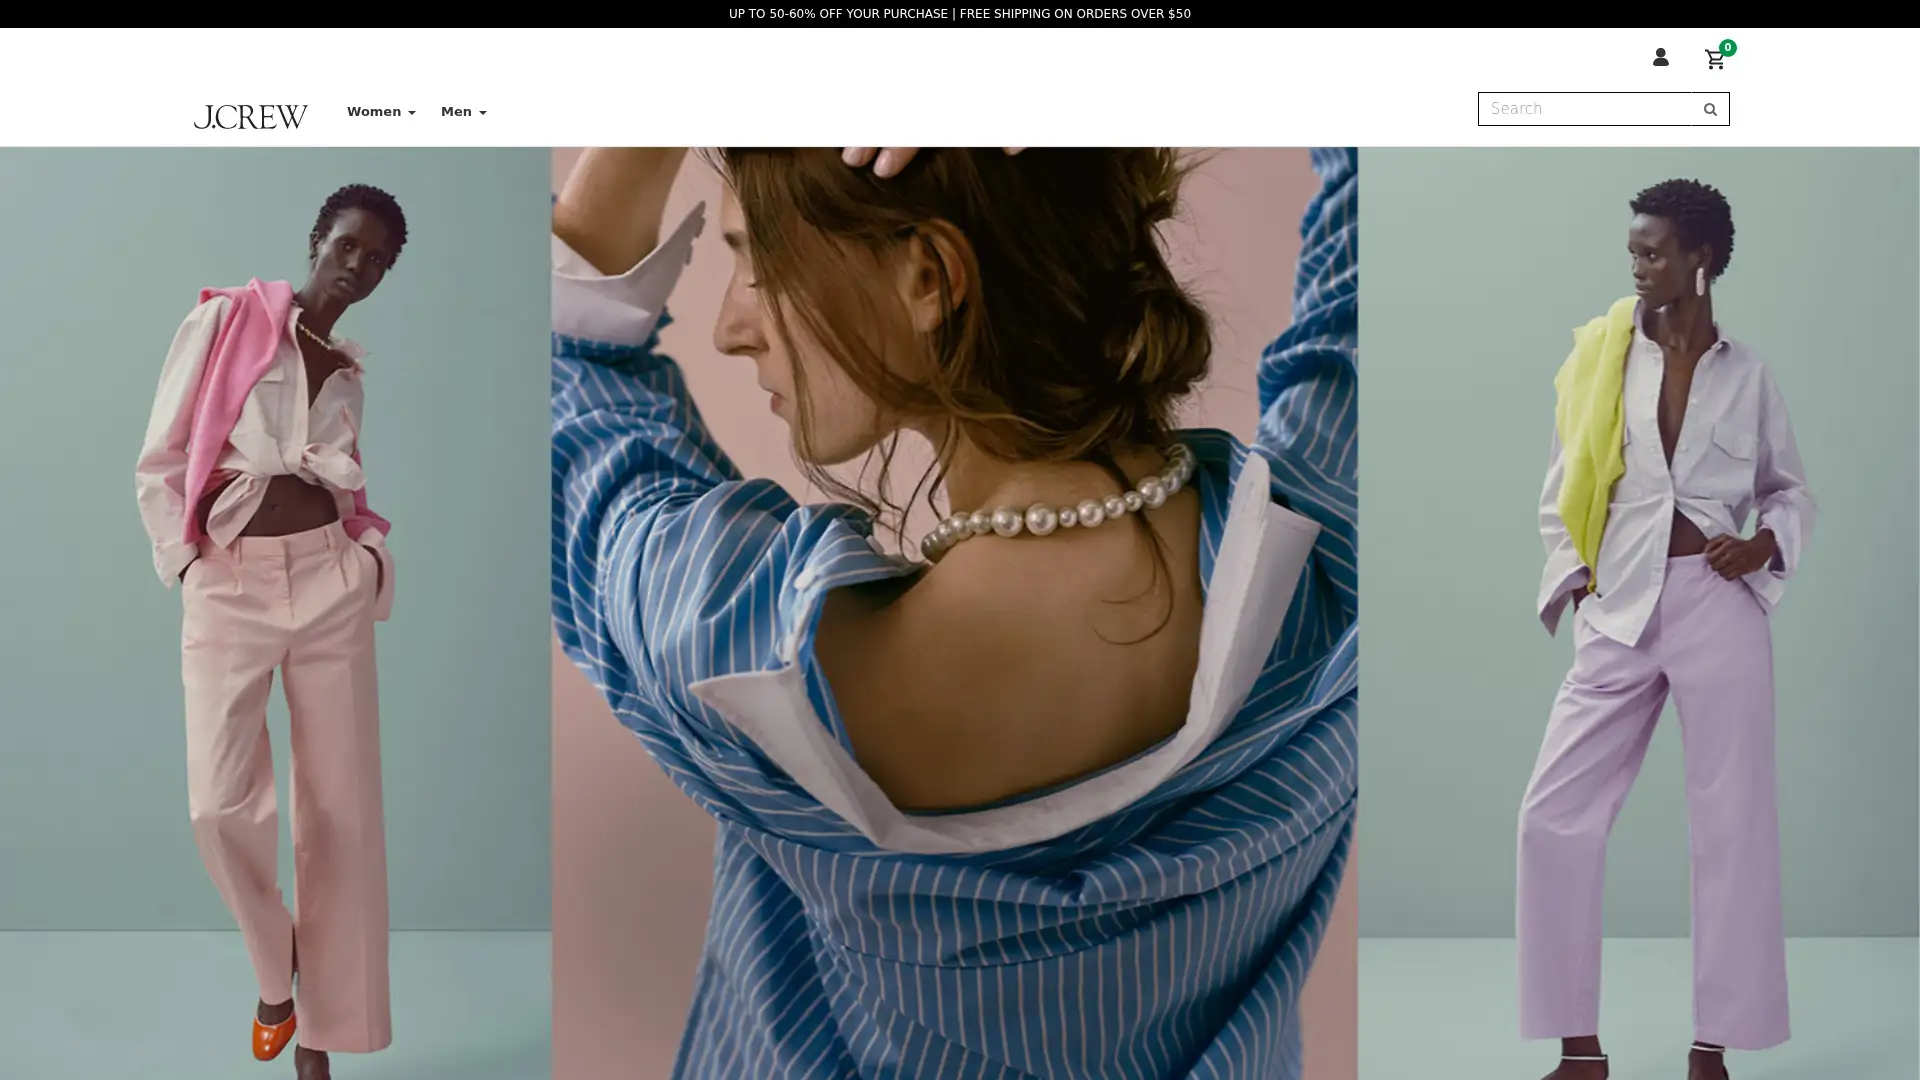Click the 50-60% off promotional banner
This screenshot has width=1920, height=1080.
click(837, 13)
